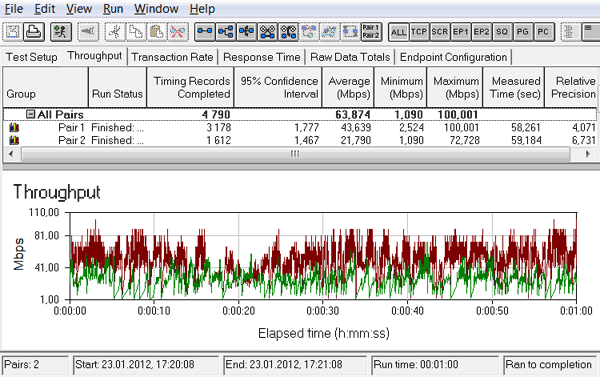Collapse the All Pairs group
600x377 pixels.
pyautogui.click(x=30, y=114)
